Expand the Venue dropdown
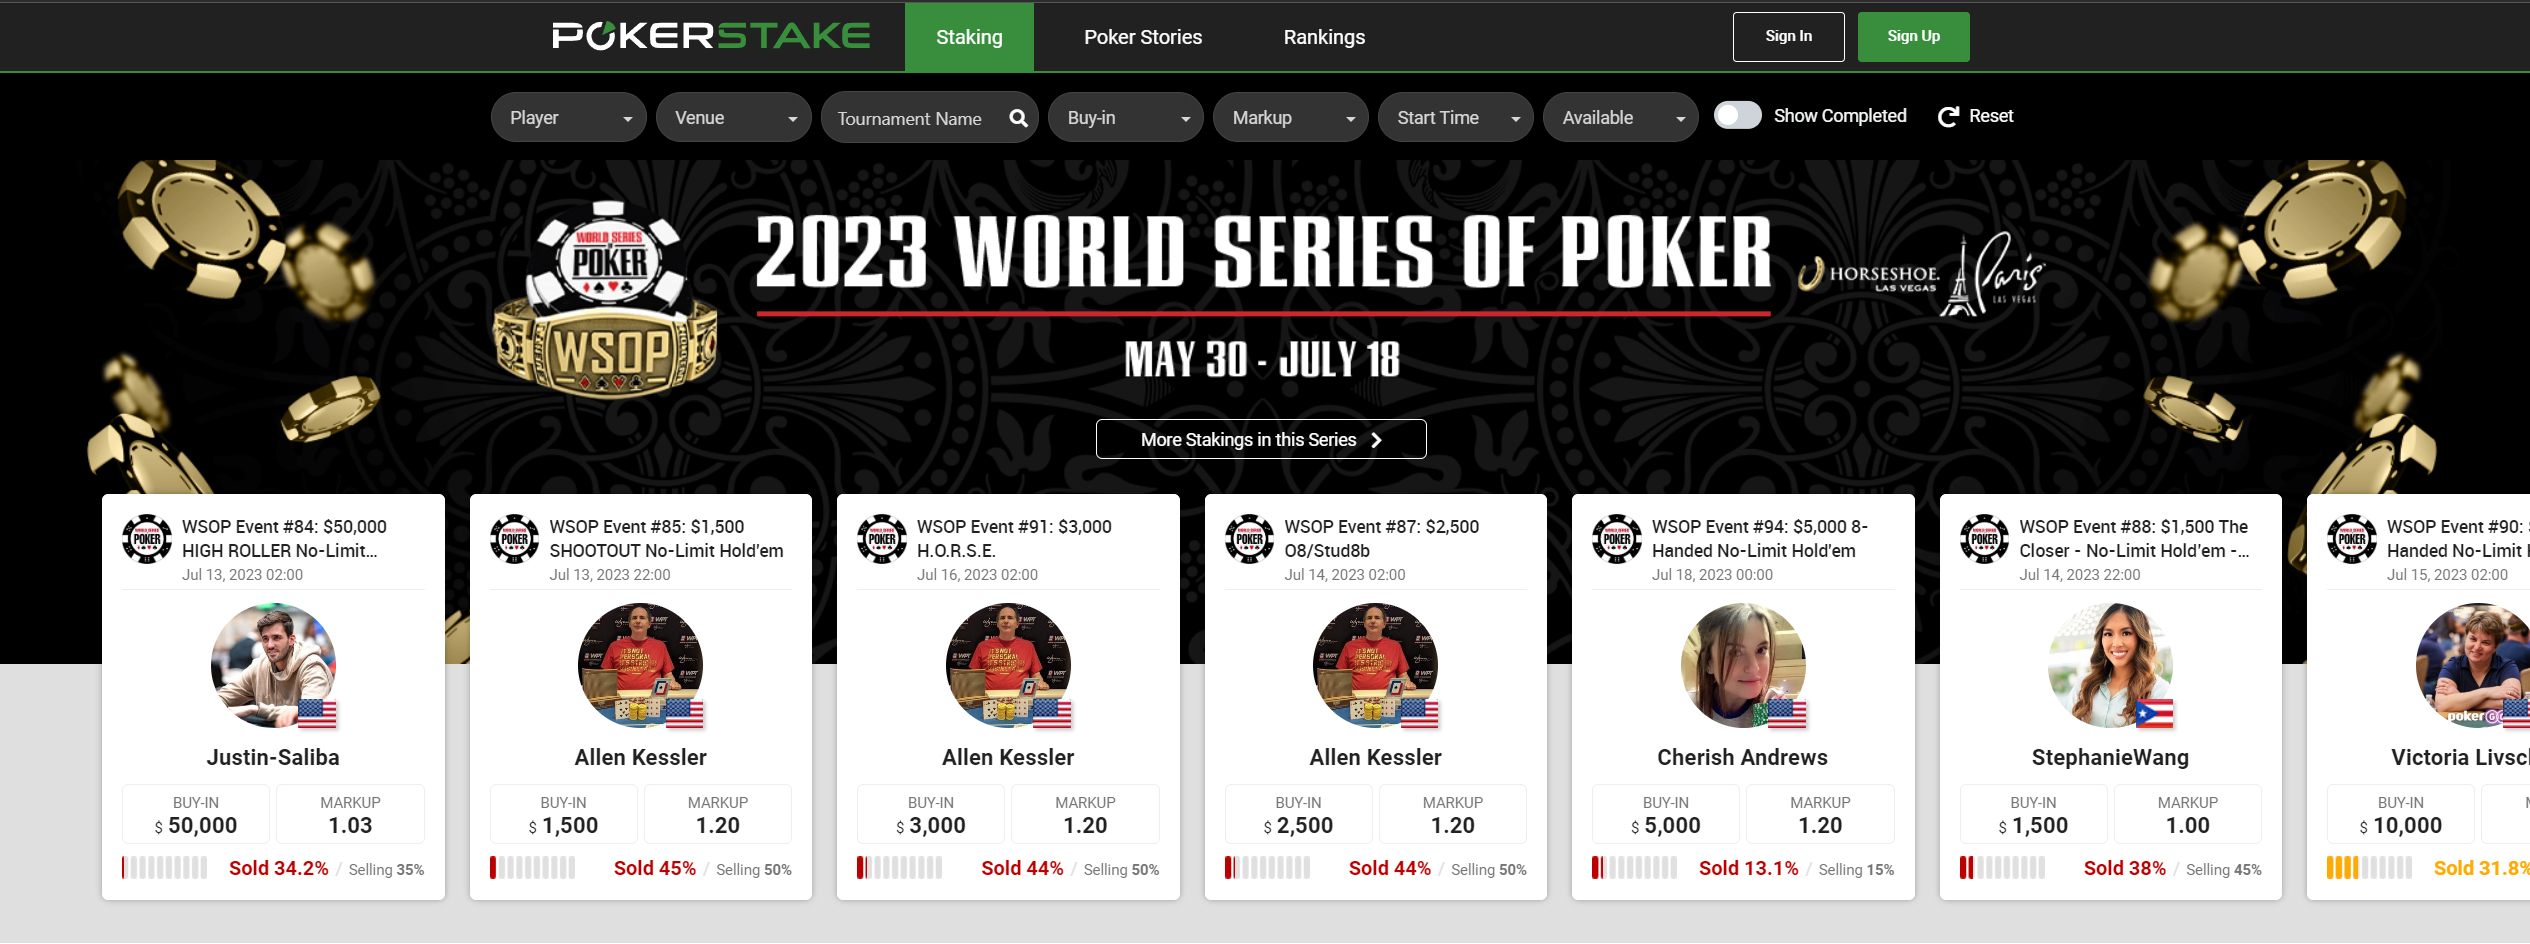This screenshot has height=944, width=2530. [x=733, y=117]
